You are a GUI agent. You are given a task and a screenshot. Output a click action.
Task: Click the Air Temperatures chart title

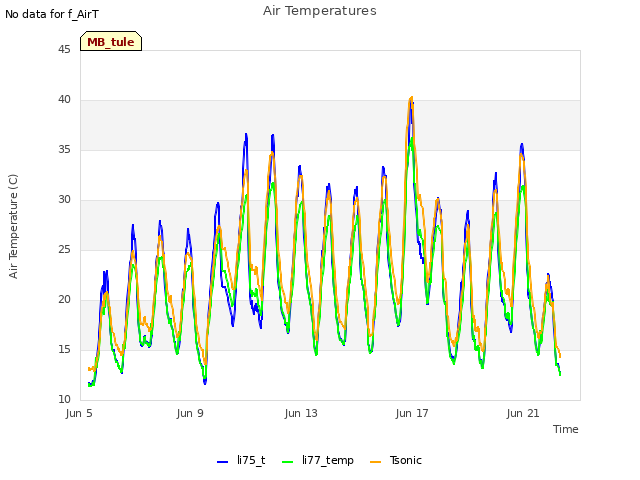point(320,11)
